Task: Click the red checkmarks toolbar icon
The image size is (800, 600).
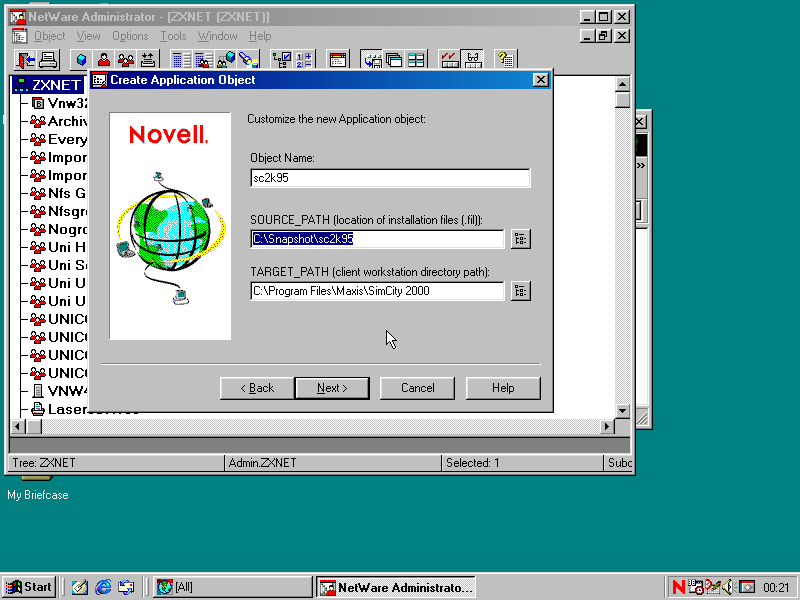Action: click(x=449, y=60)
